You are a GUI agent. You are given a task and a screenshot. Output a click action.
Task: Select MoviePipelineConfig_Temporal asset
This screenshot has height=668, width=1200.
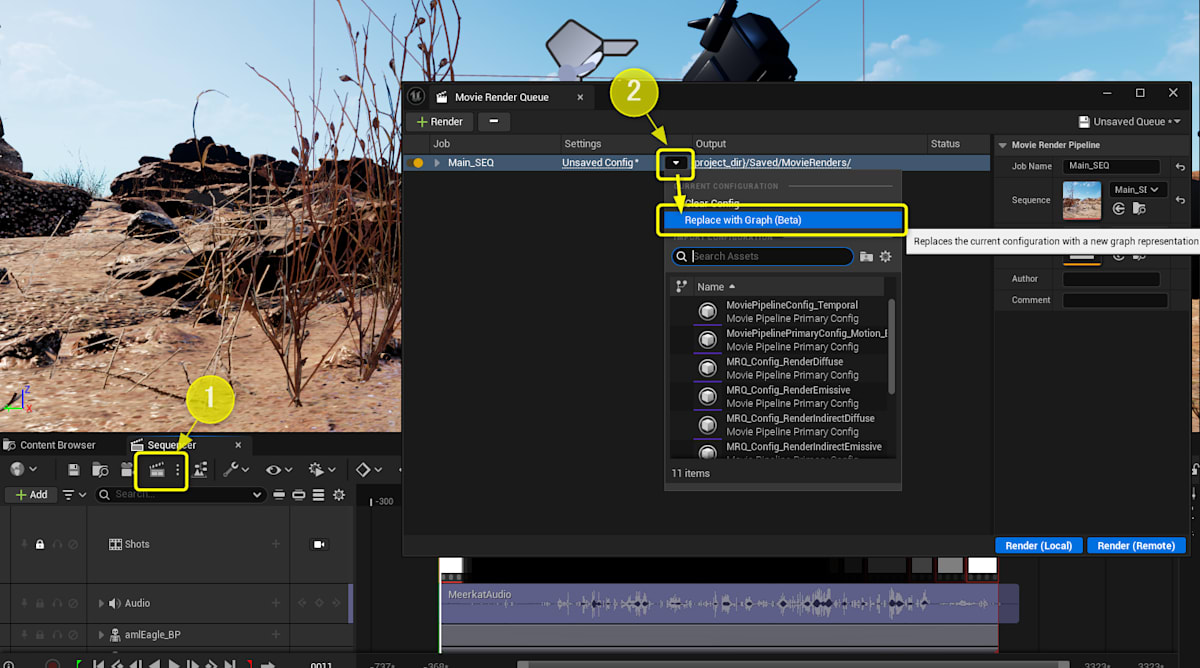click(778, 311)
